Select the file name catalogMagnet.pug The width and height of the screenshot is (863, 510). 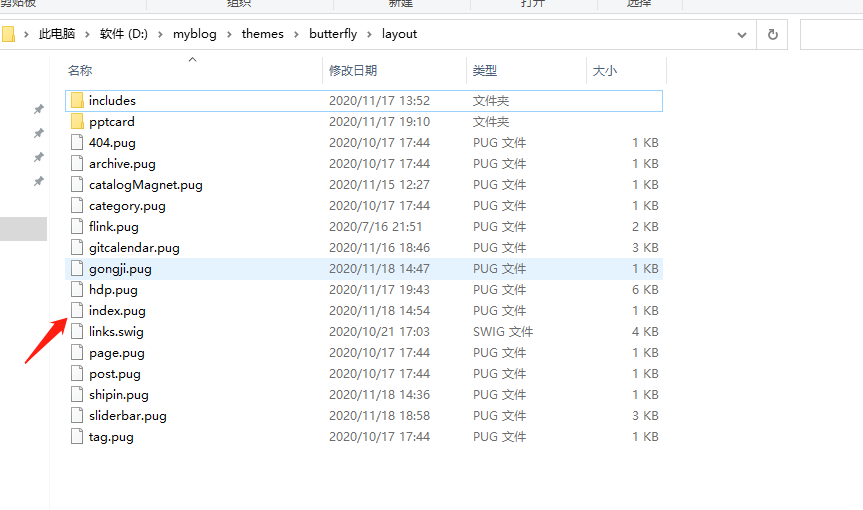pos(146,185)
